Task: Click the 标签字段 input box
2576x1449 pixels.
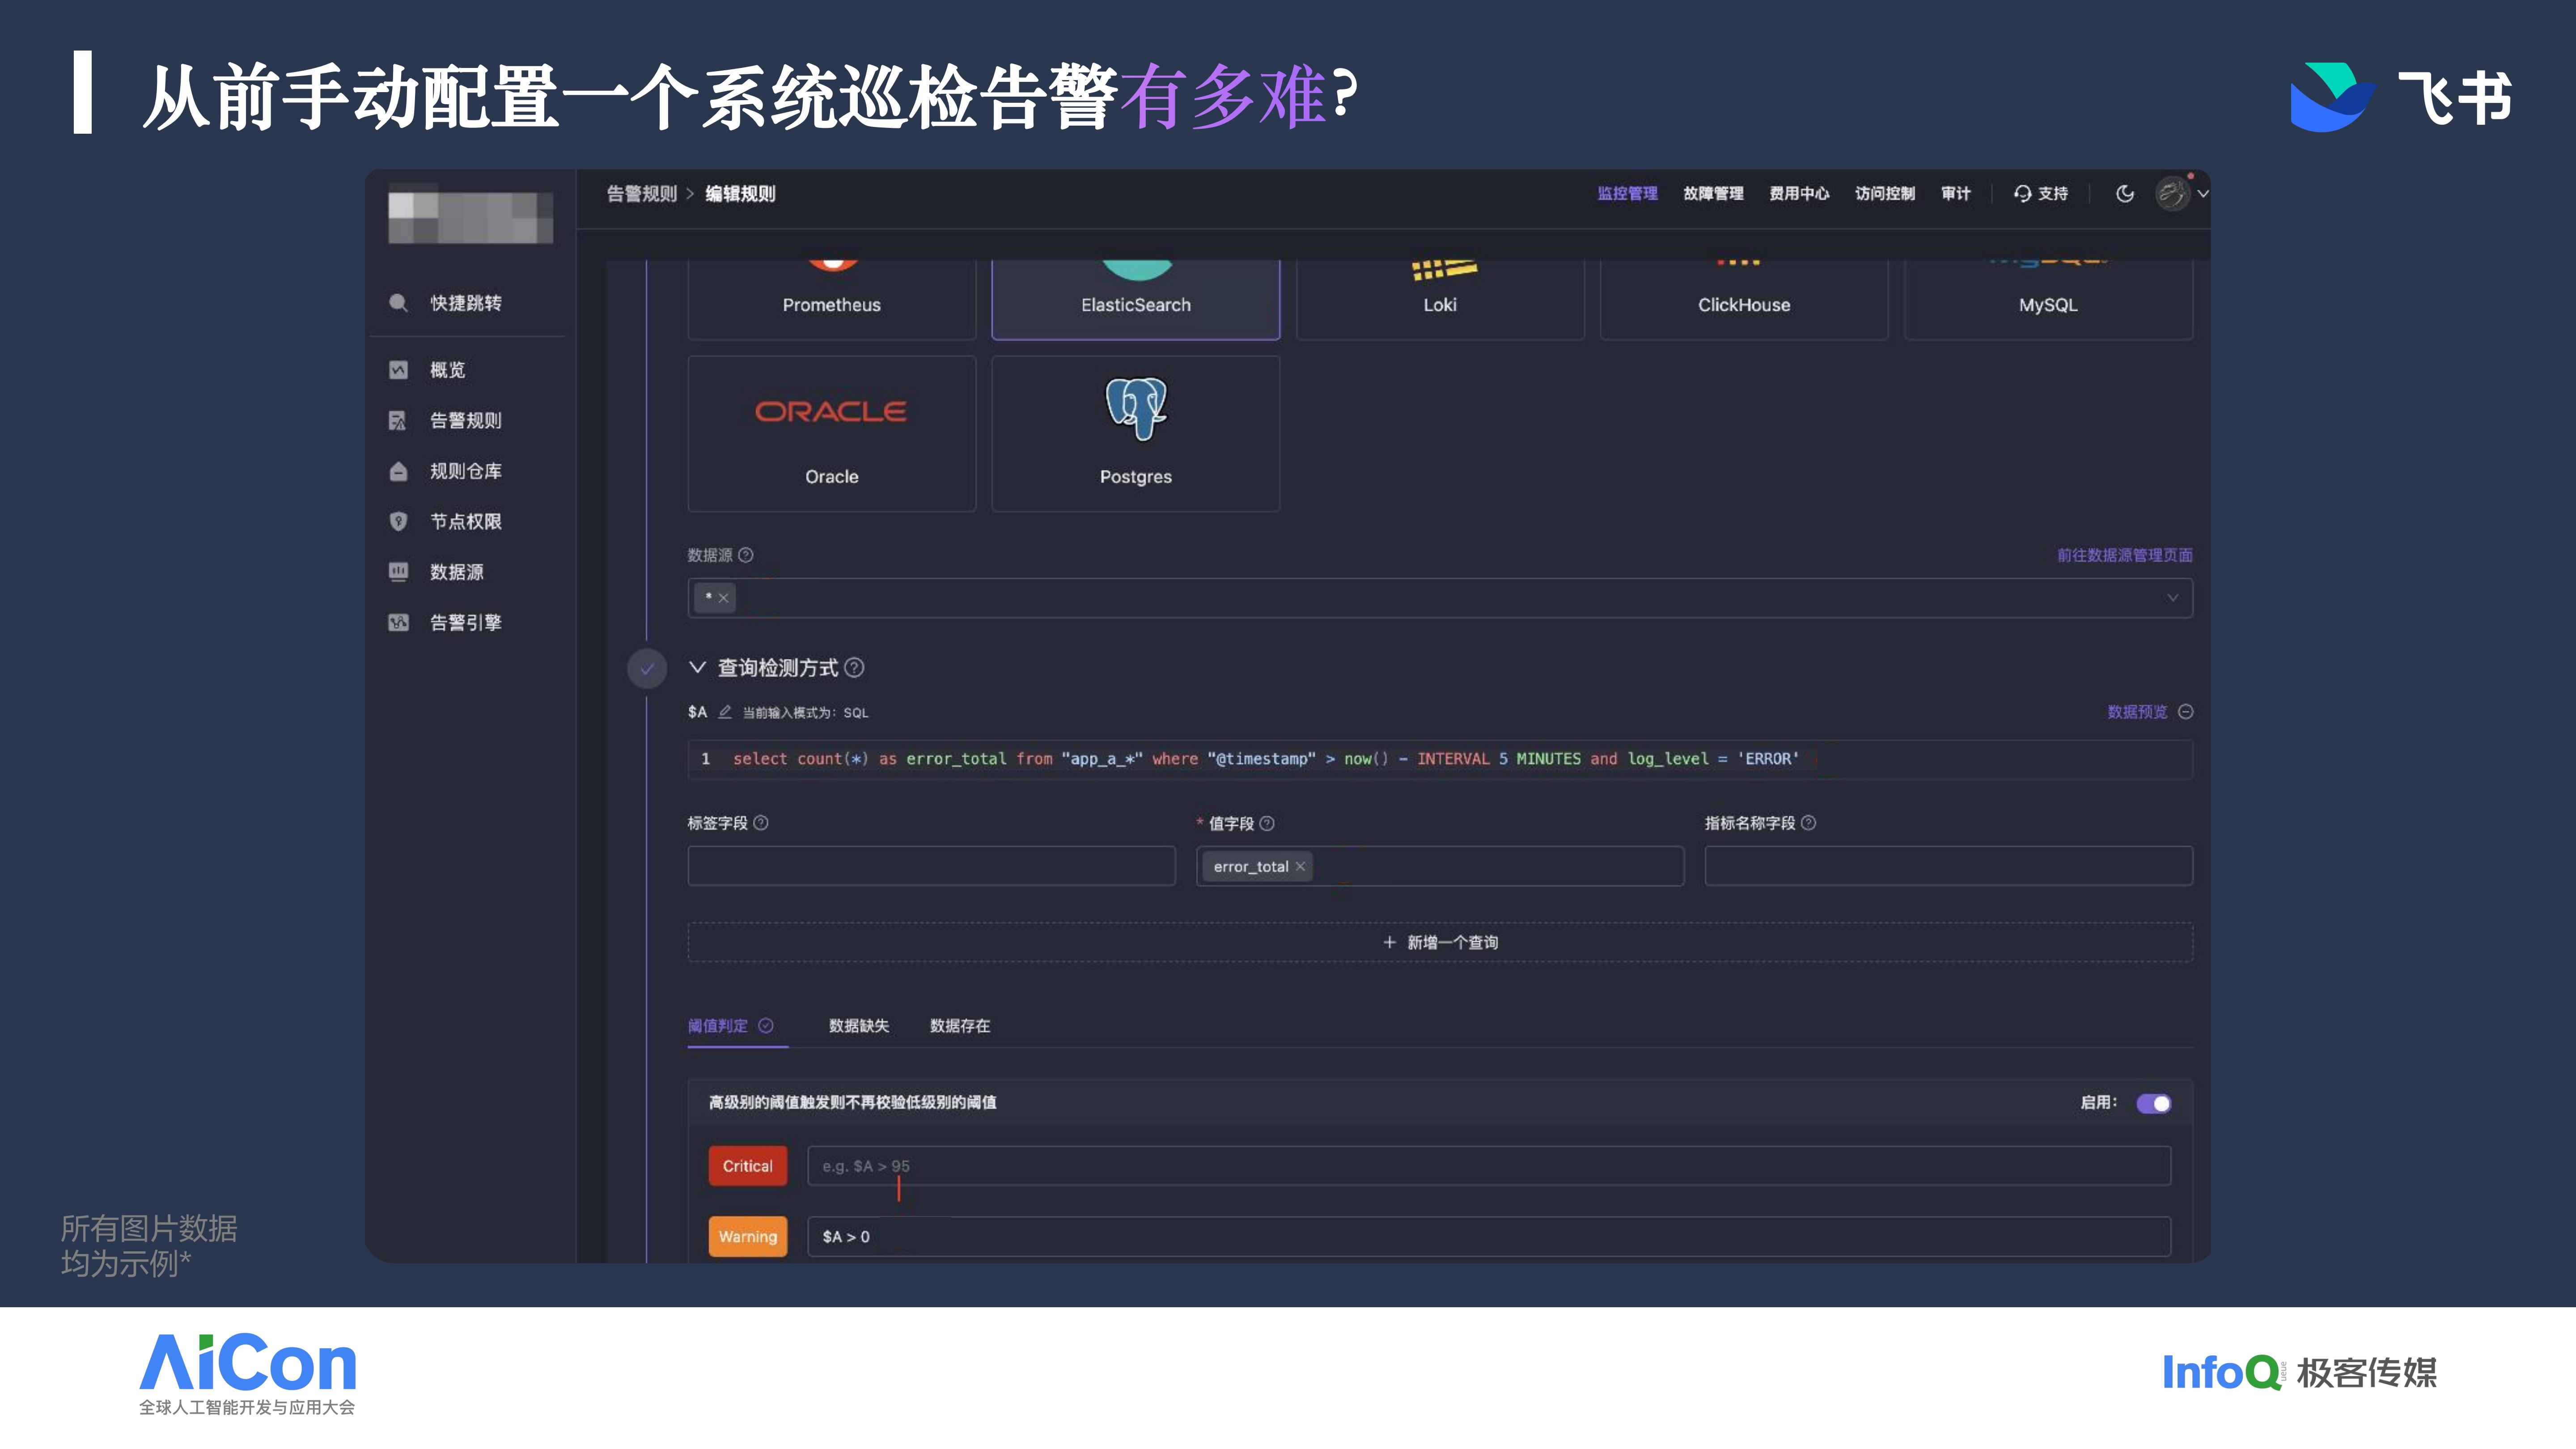Action: [931, 866]
